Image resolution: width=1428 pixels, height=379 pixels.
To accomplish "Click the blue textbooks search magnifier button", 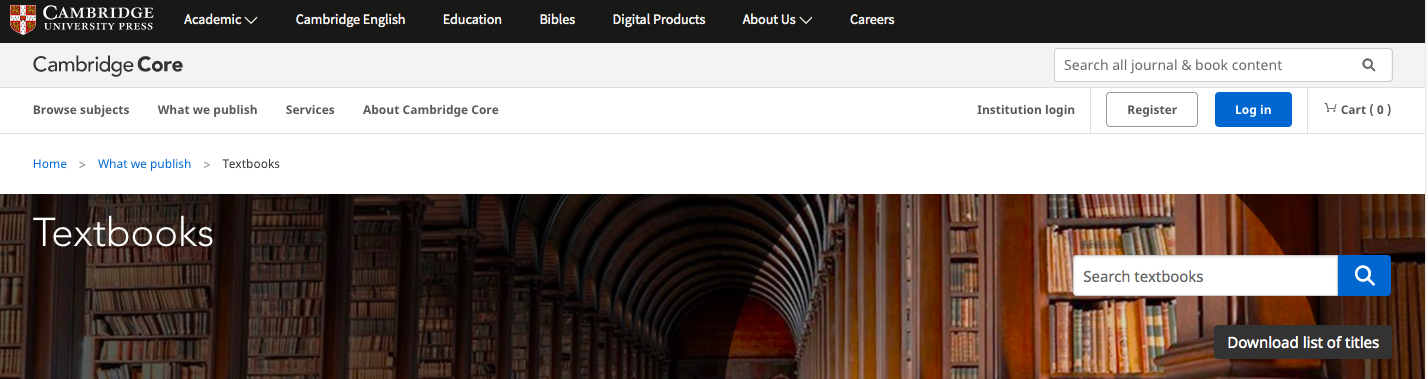I will 1364,276.
